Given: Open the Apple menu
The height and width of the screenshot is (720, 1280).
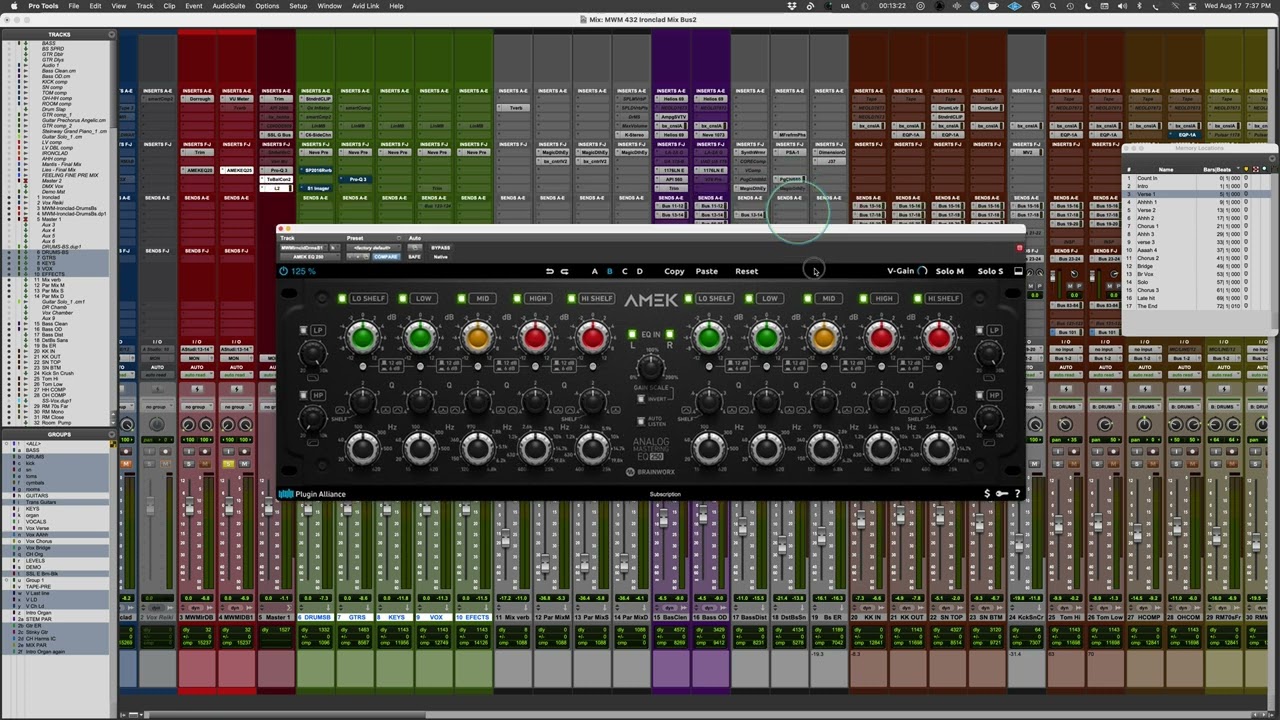Looking at the screenshot, I should (13, 6).
